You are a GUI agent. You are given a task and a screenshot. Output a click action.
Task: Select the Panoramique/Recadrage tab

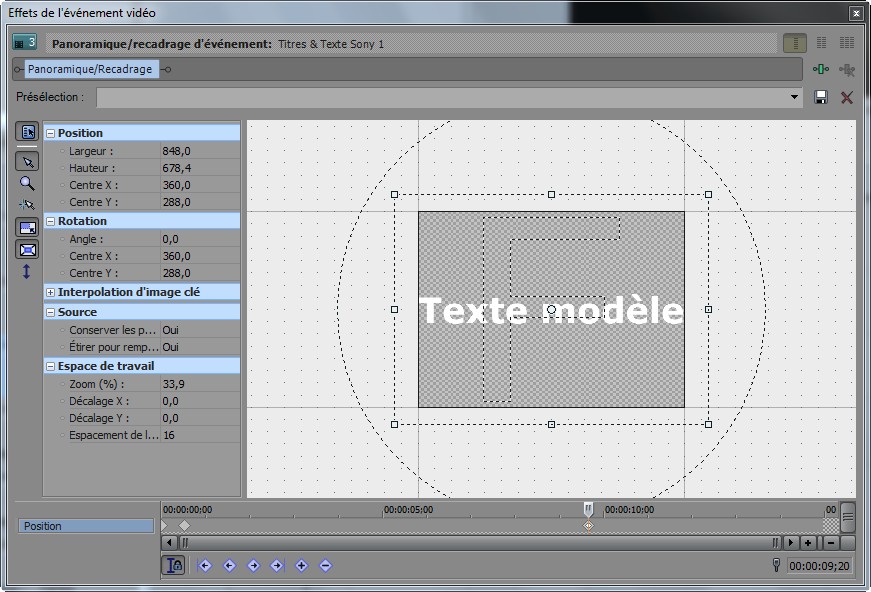click(90, 69)
